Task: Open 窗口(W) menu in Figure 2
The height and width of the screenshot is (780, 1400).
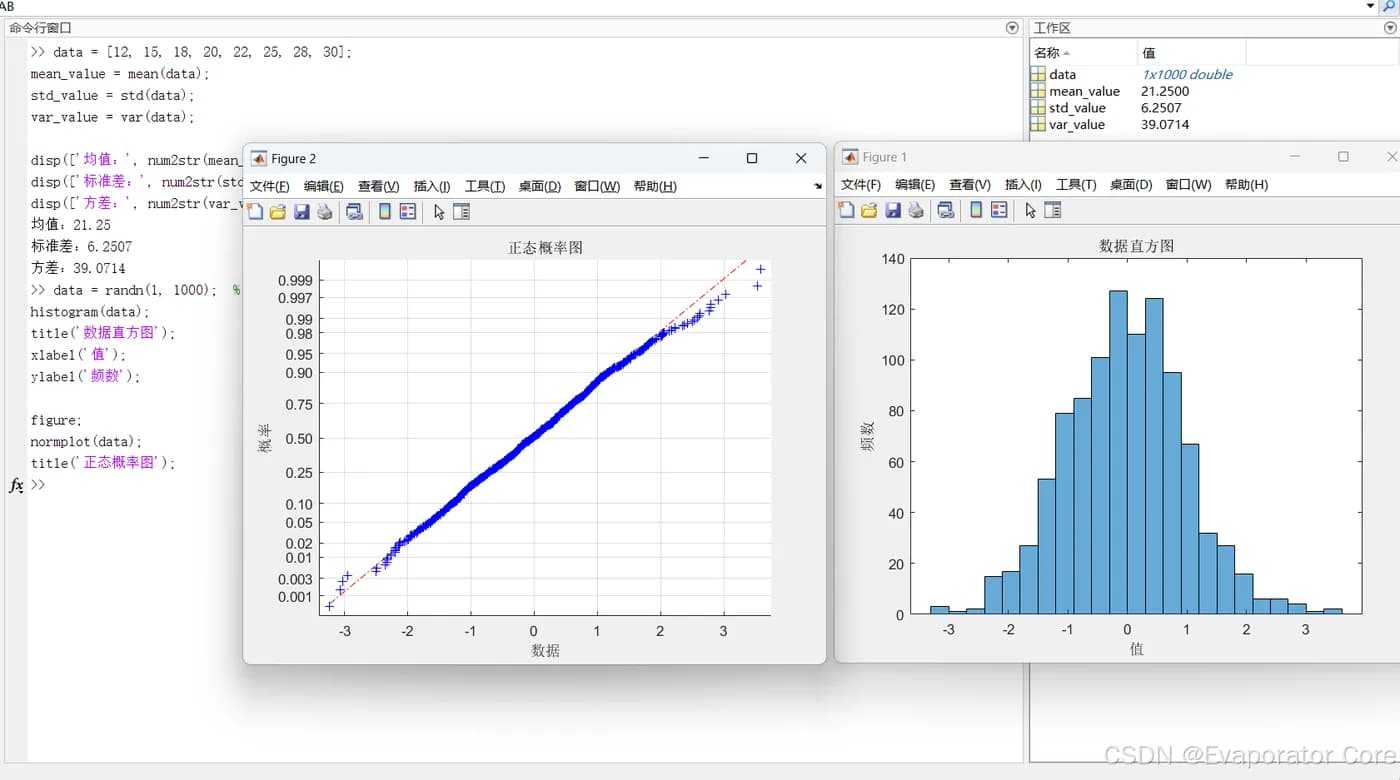Action: point(597,186)
